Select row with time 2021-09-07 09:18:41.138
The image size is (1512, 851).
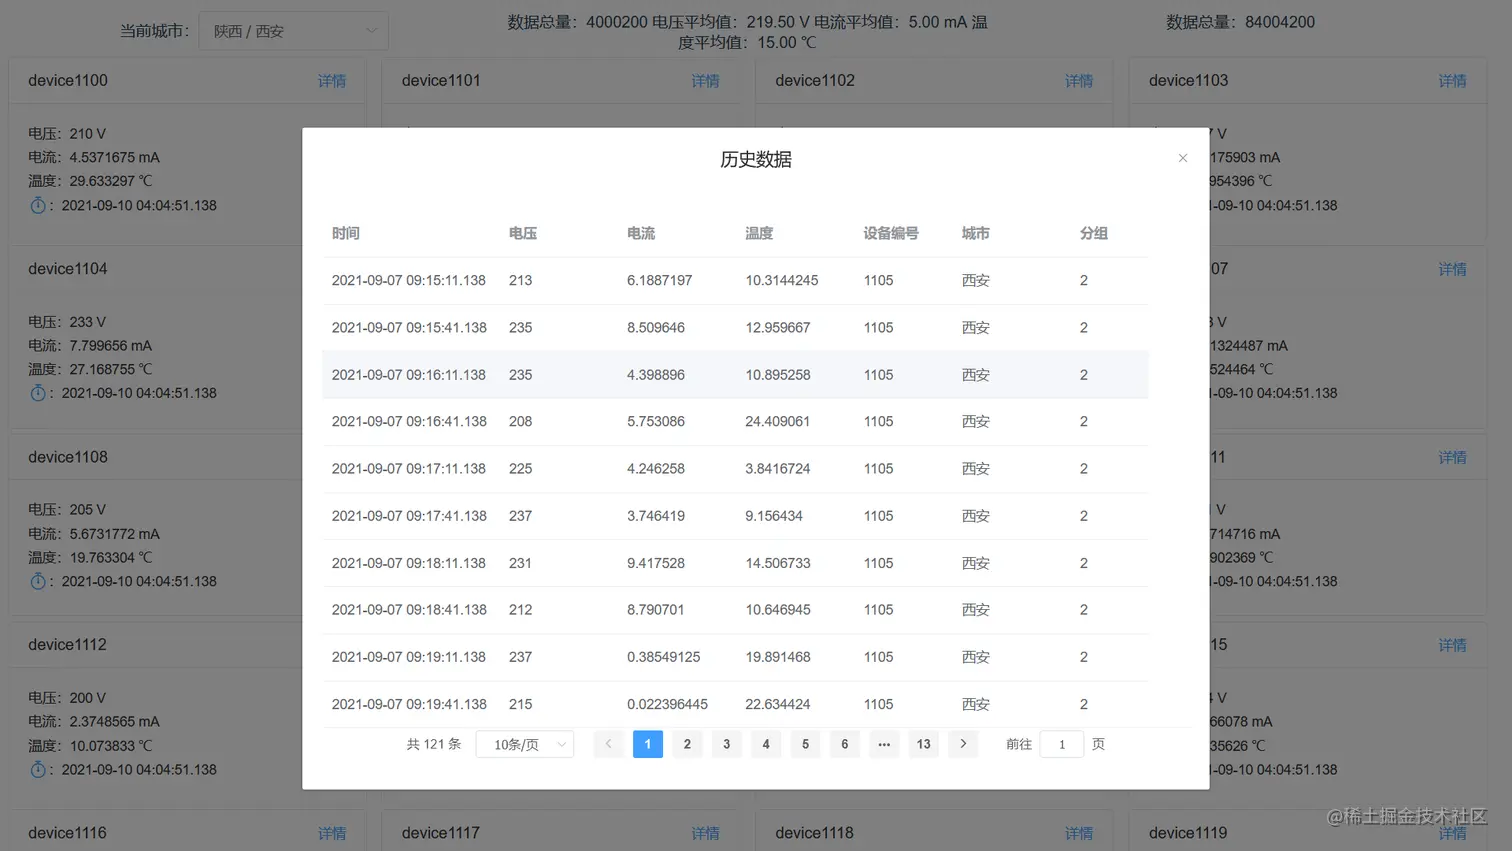pyautogui.click(x=735, y=610)
